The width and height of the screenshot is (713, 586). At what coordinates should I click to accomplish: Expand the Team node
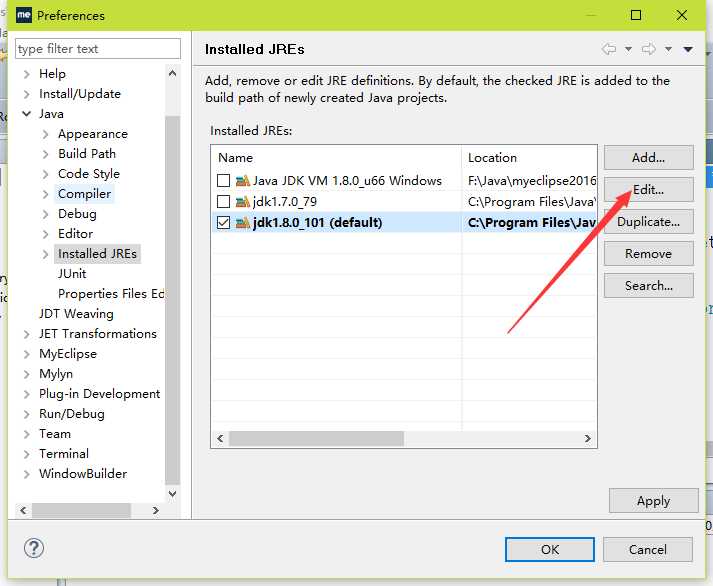click(27, 434)
